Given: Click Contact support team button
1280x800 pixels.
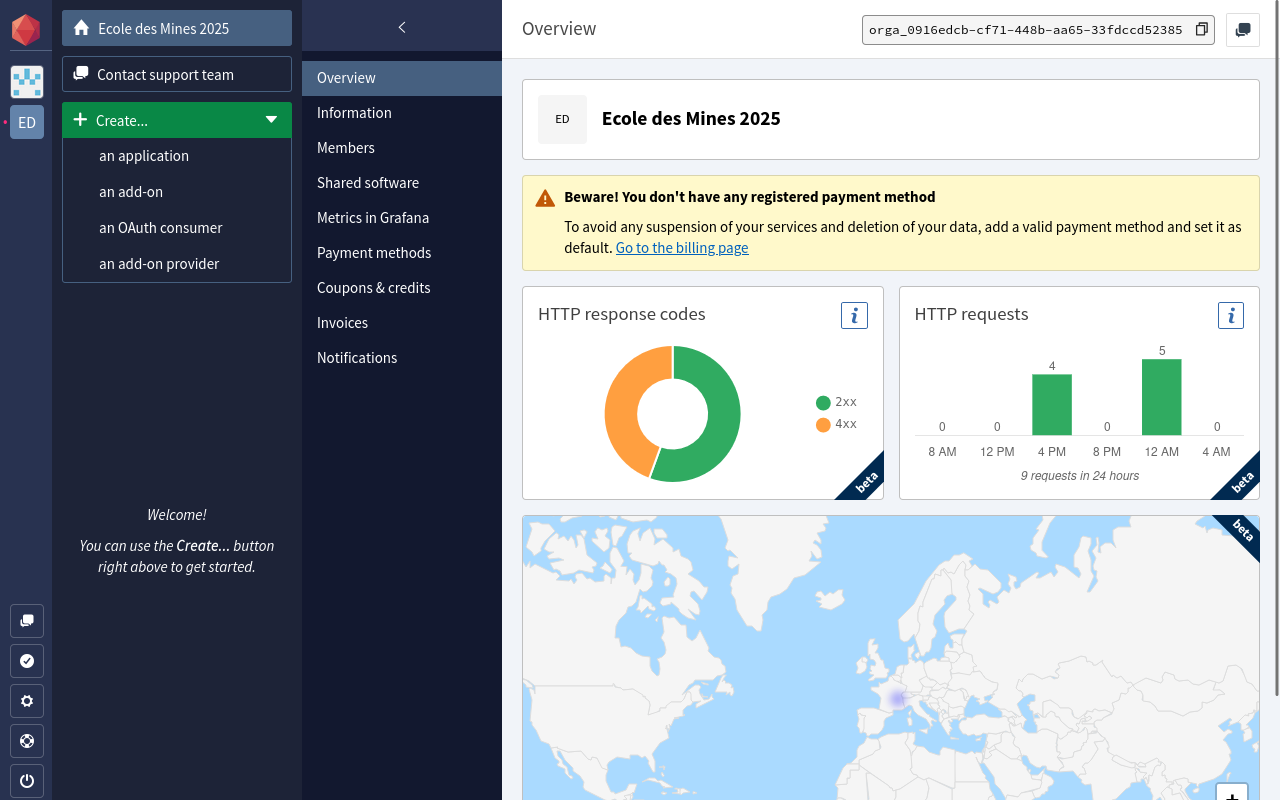Looking at the screenshot, I should [x=177, y=74].
